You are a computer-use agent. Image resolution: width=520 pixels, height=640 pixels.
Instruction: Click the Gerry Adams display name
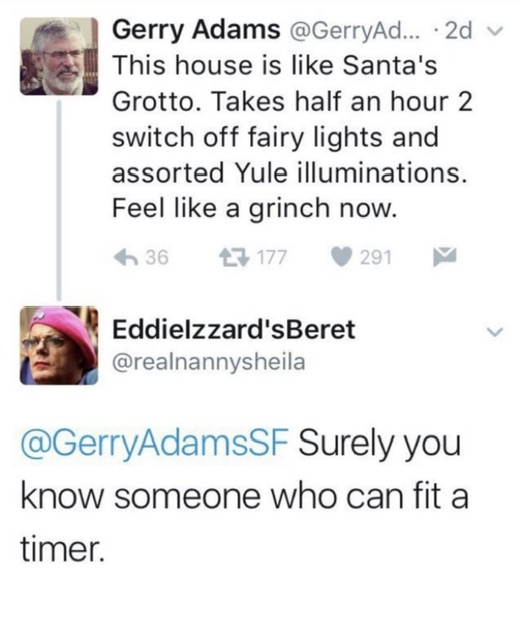196,31
